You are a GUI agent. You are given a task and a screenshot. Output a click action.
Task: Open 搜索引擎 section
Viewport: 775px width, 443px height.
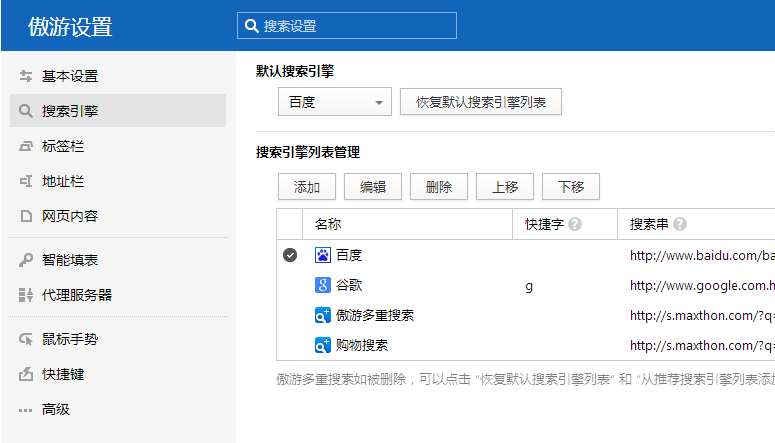pos(118,111)
